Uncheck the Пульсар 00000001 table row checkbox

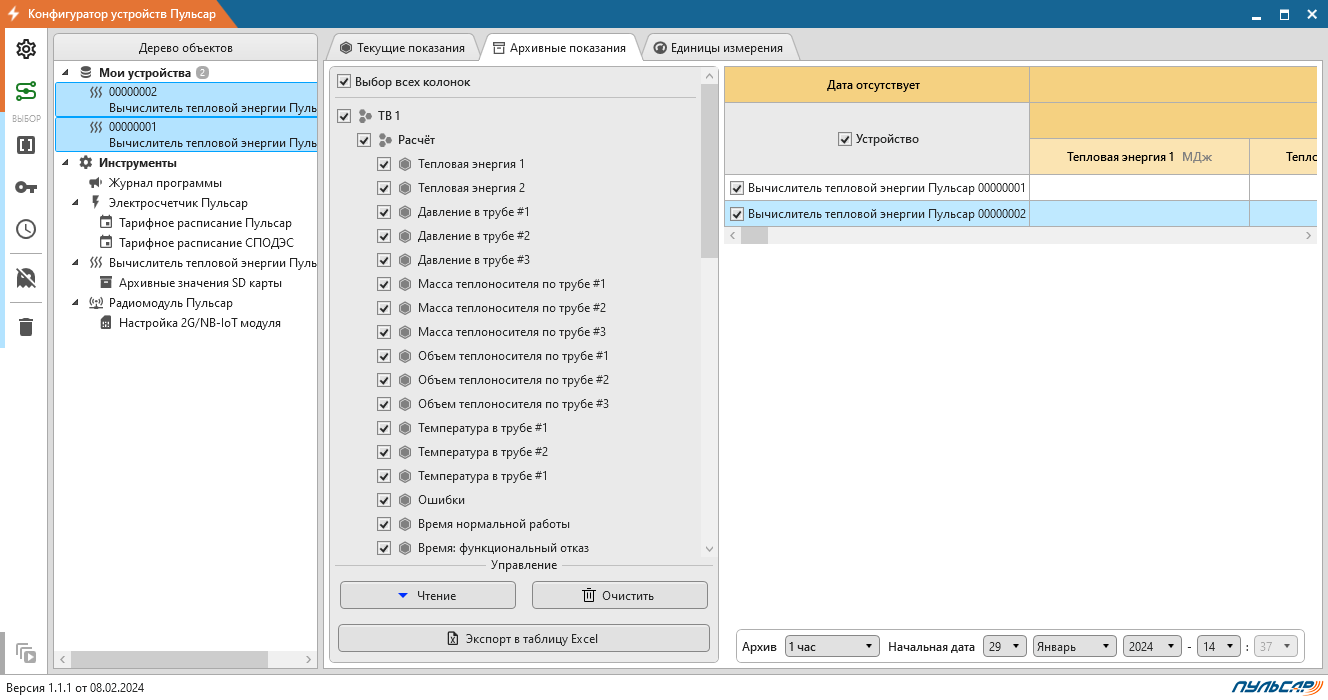[x=738, y=187]
